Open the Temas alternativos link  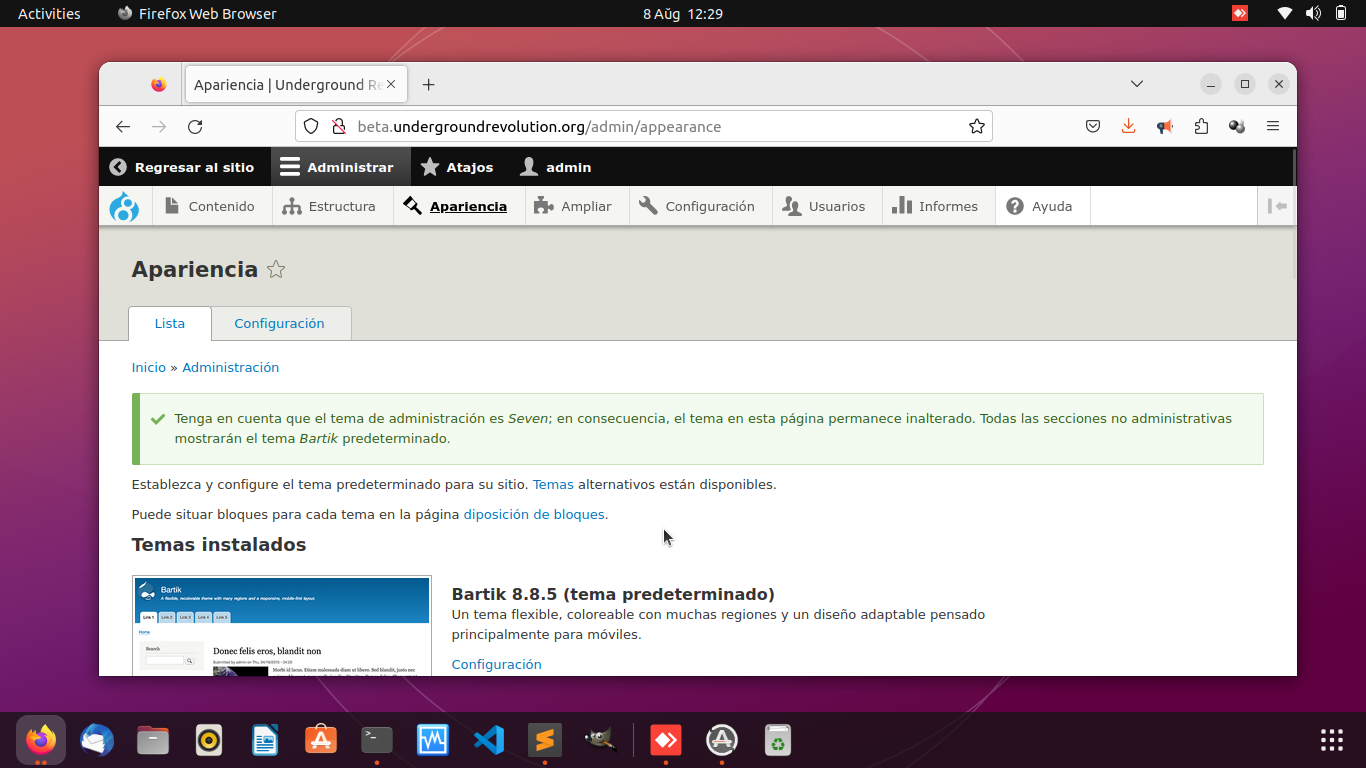[553, 484]
